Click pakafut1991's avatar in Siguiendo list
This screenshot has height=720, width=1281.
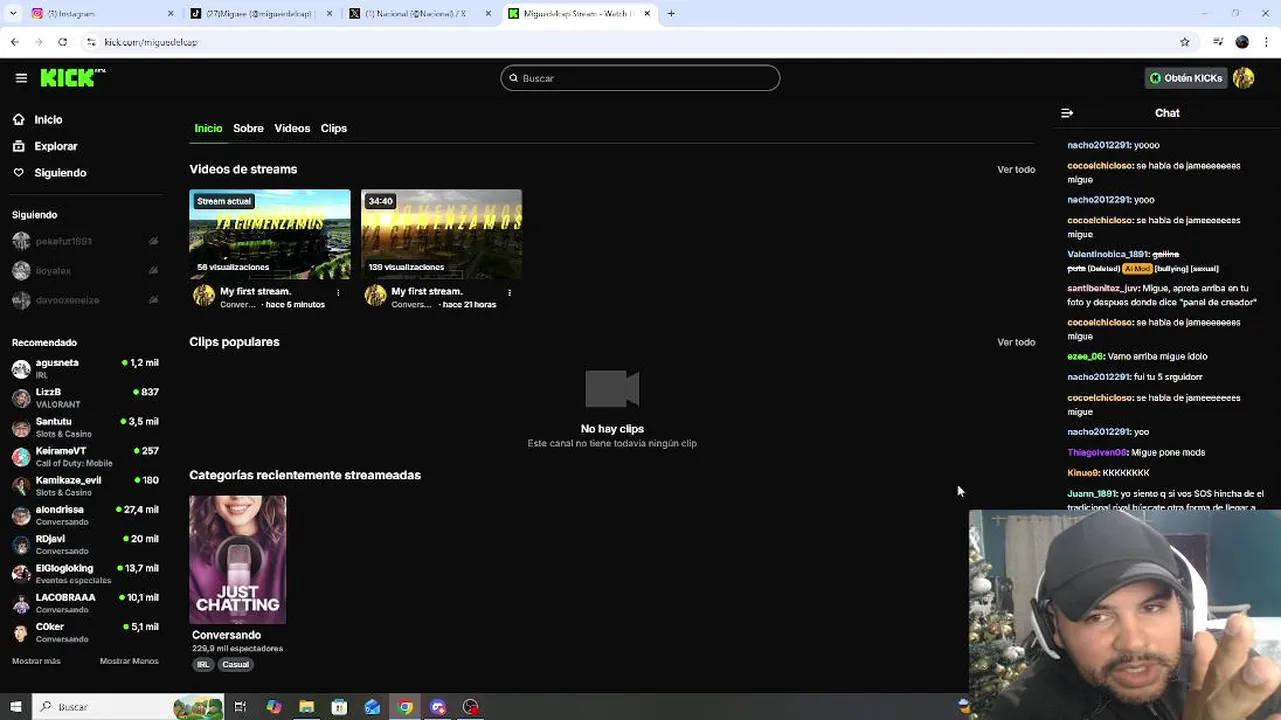(21, 241)
